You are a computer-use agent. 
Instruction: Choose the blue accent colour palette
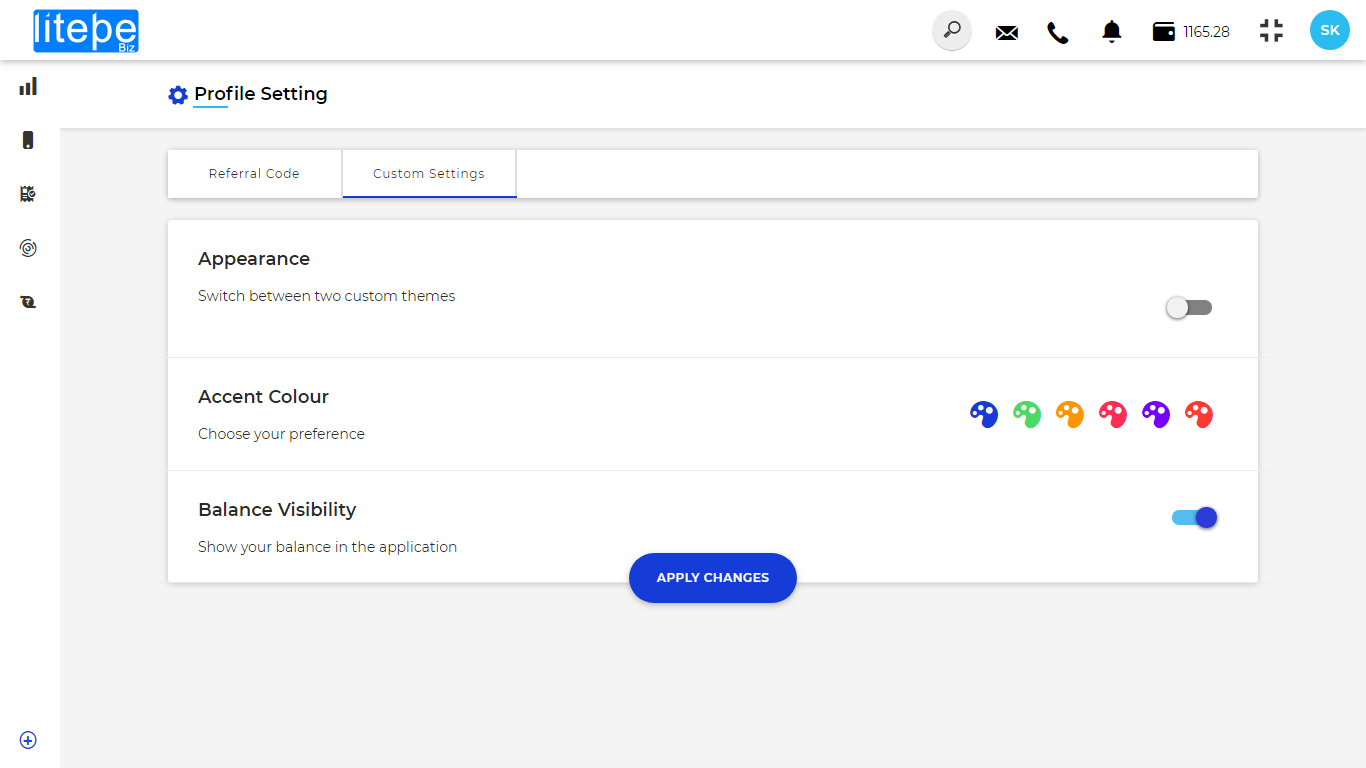click(984, 414)
